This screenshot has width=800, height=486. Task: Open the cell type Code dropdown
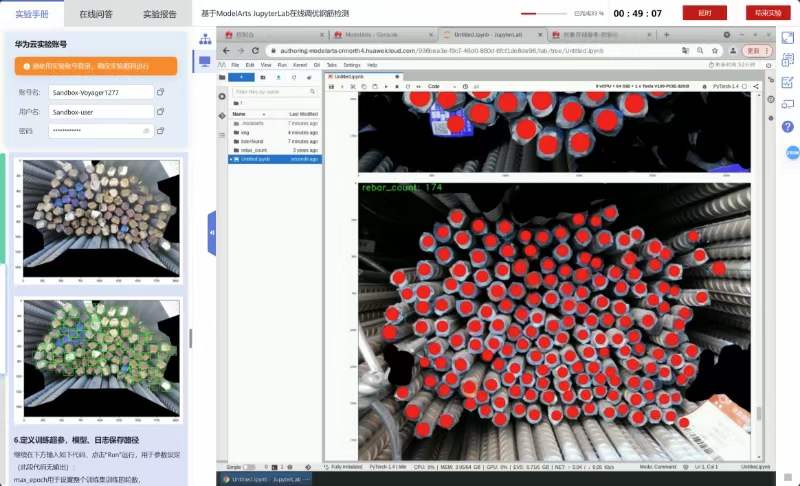pos(441,87)
